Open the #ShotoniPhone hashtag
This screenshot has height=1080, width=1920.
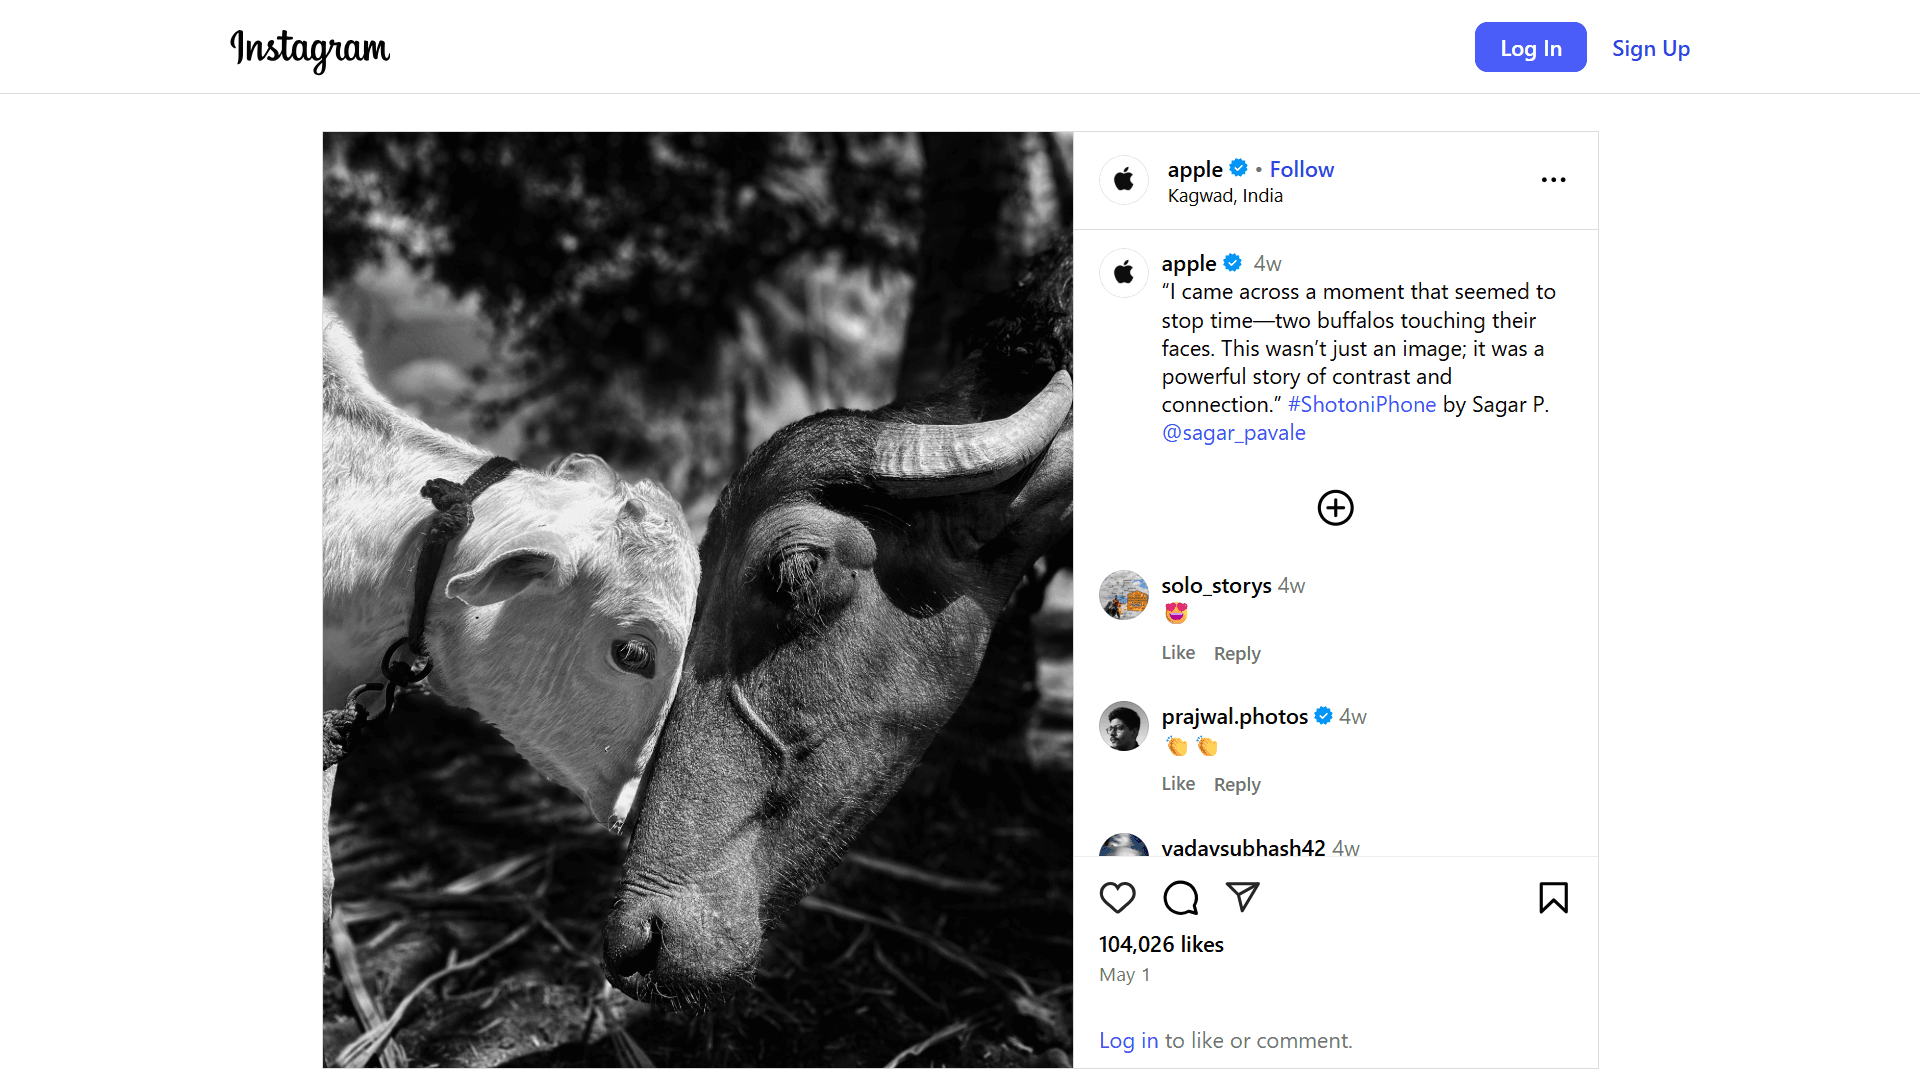click(x=1361, y=404)
